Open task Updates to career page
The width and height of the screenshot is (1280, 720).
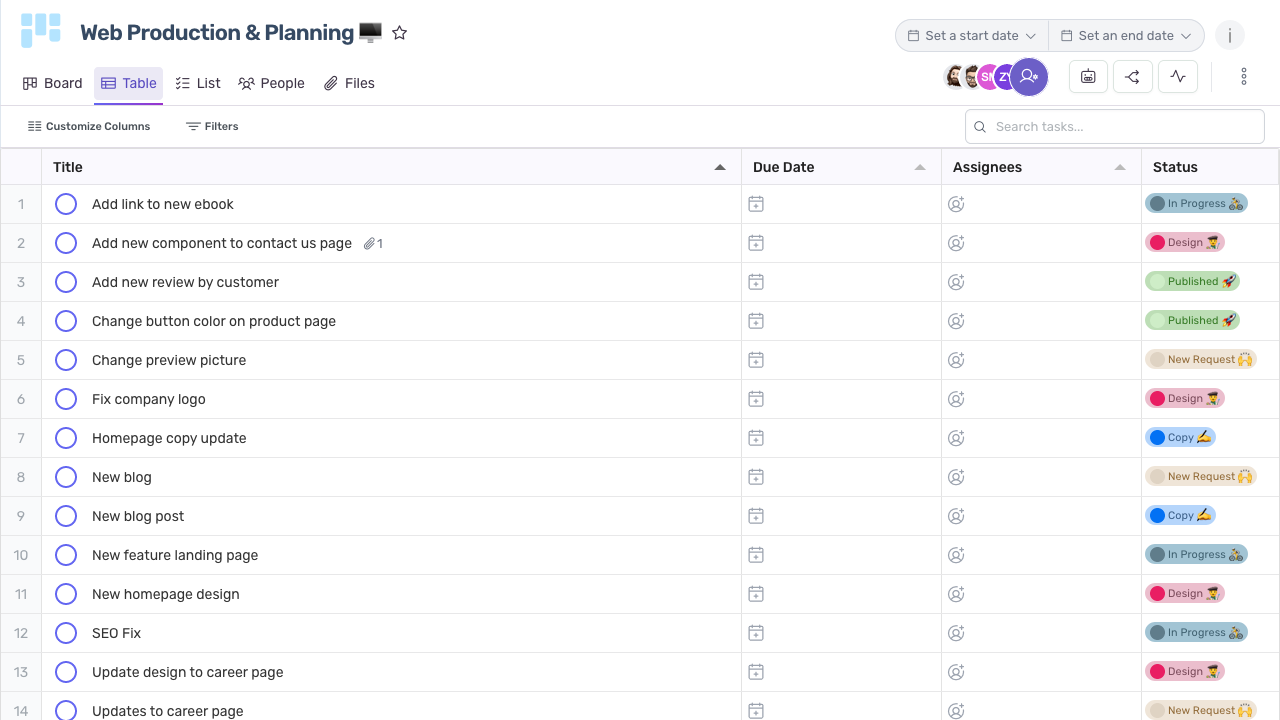(168, 711)
